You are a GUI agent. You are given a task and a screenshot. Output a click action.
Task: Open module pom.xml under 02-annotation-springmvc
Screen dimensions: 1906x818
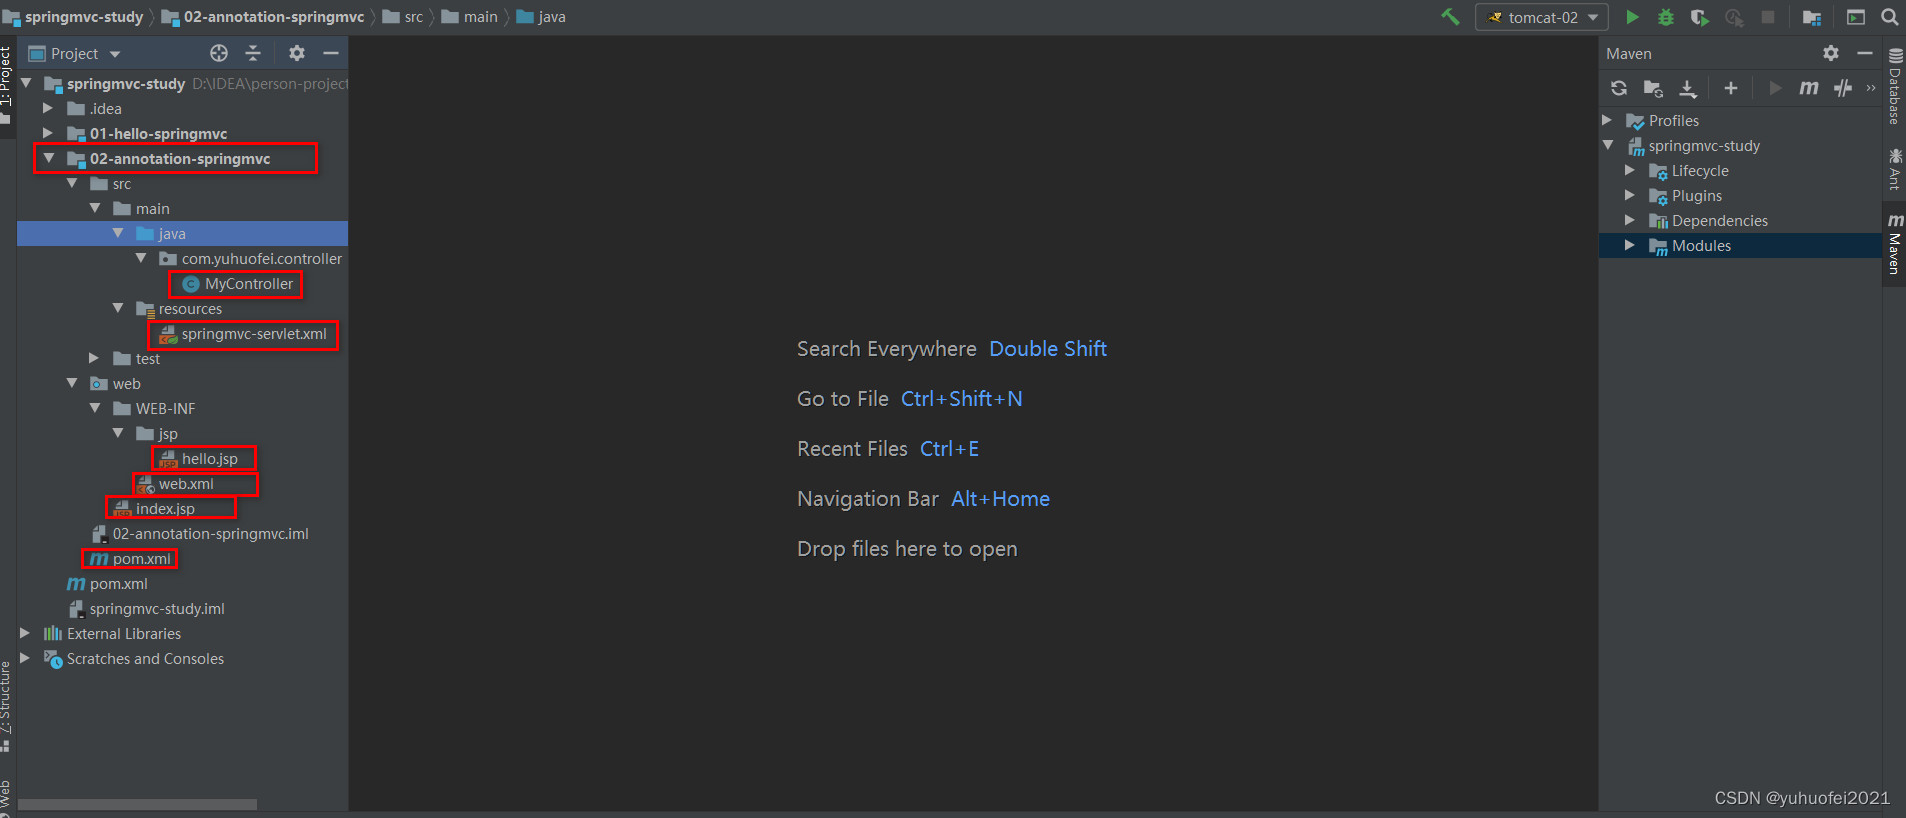click(x=140, y=559)
